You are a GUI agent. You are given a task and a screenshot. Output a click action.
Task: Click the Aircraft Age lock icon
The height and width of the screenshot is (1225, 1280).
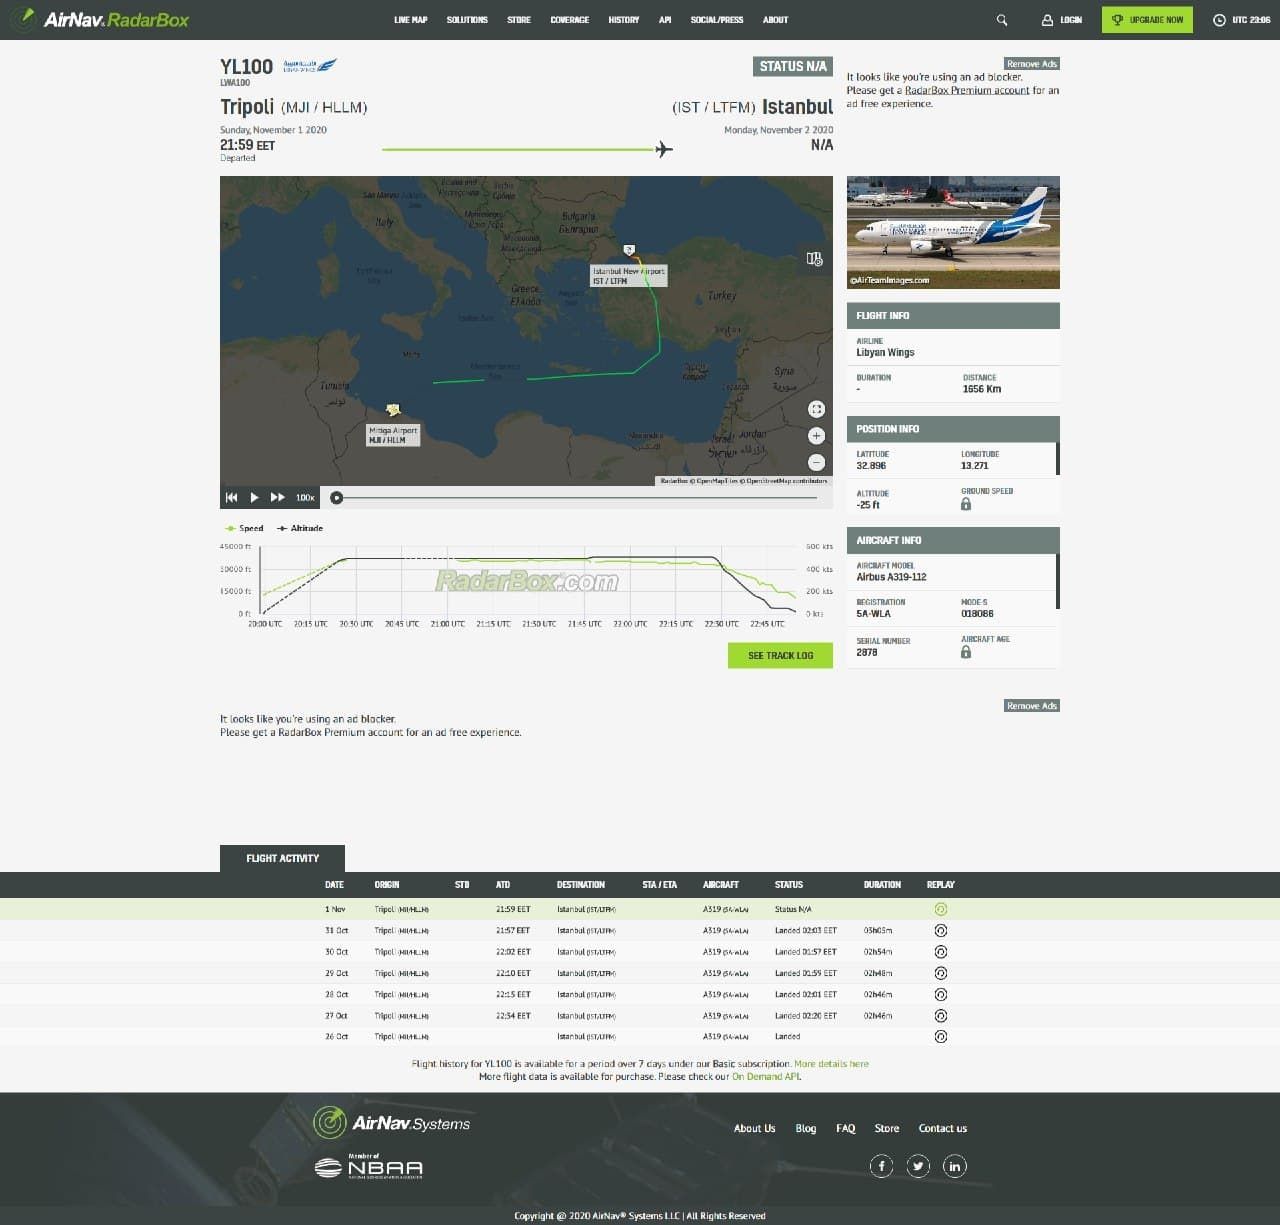click(x=966, y=652)
